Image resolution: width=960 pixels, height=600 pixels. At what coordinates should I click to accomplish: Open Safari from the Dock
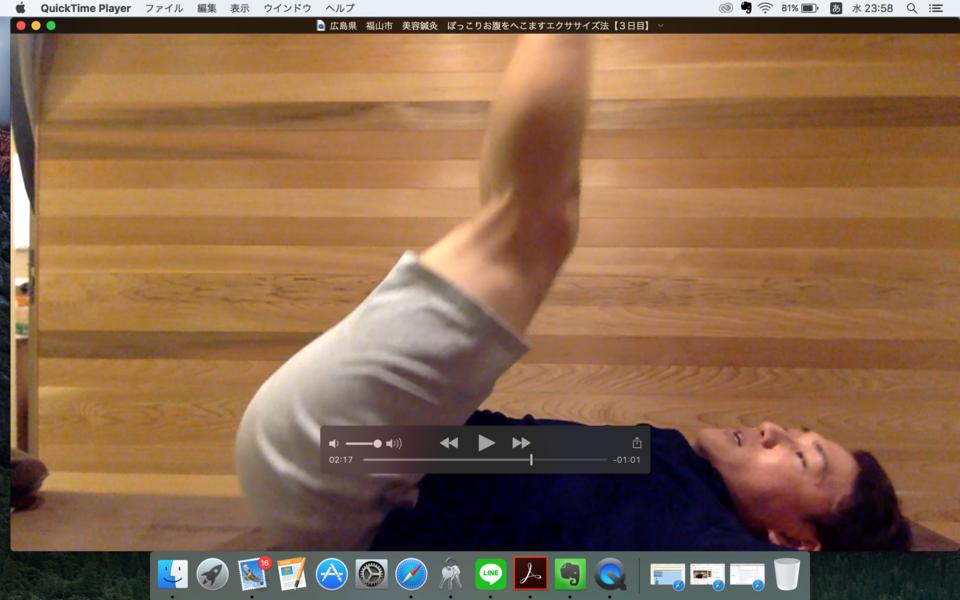click(x=411, y=574)
